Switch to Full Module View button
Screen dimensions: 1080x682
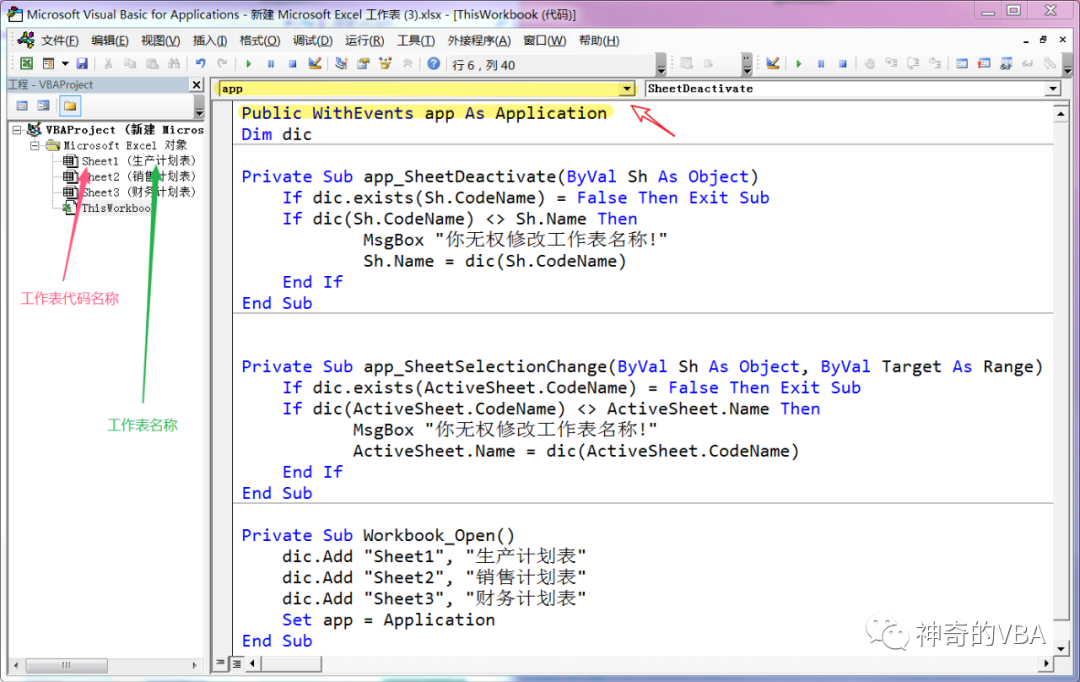click(236, 663)
